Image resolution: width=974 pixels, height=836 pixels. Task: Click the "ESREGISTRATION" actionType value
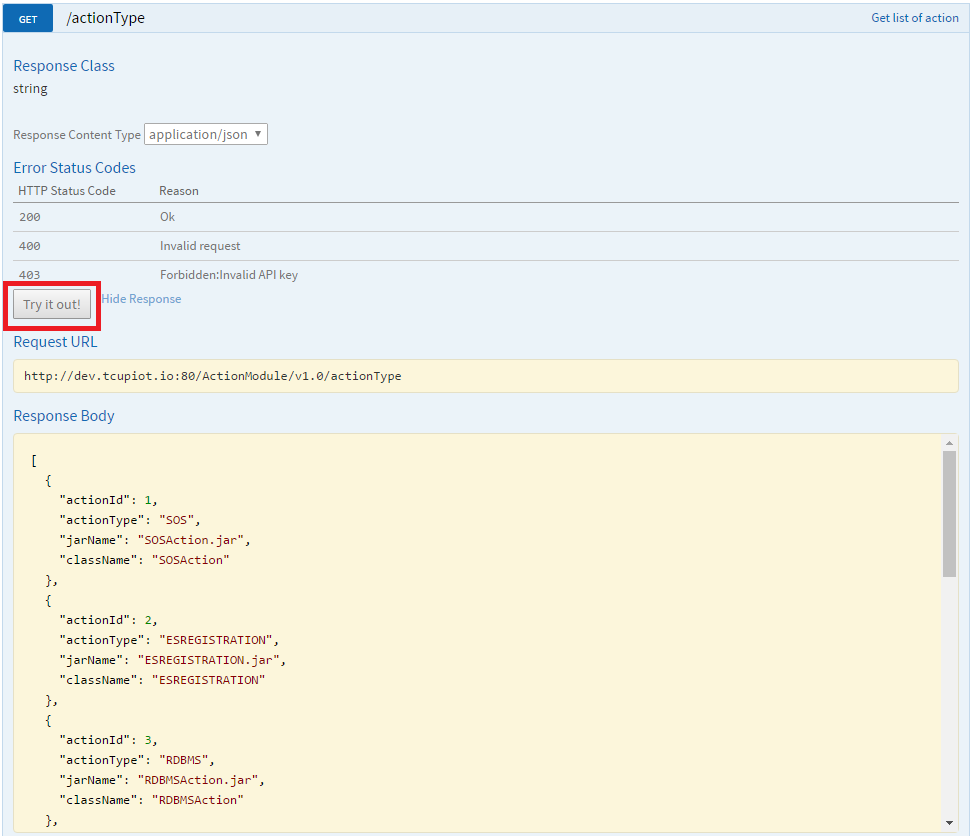[216, 640]
